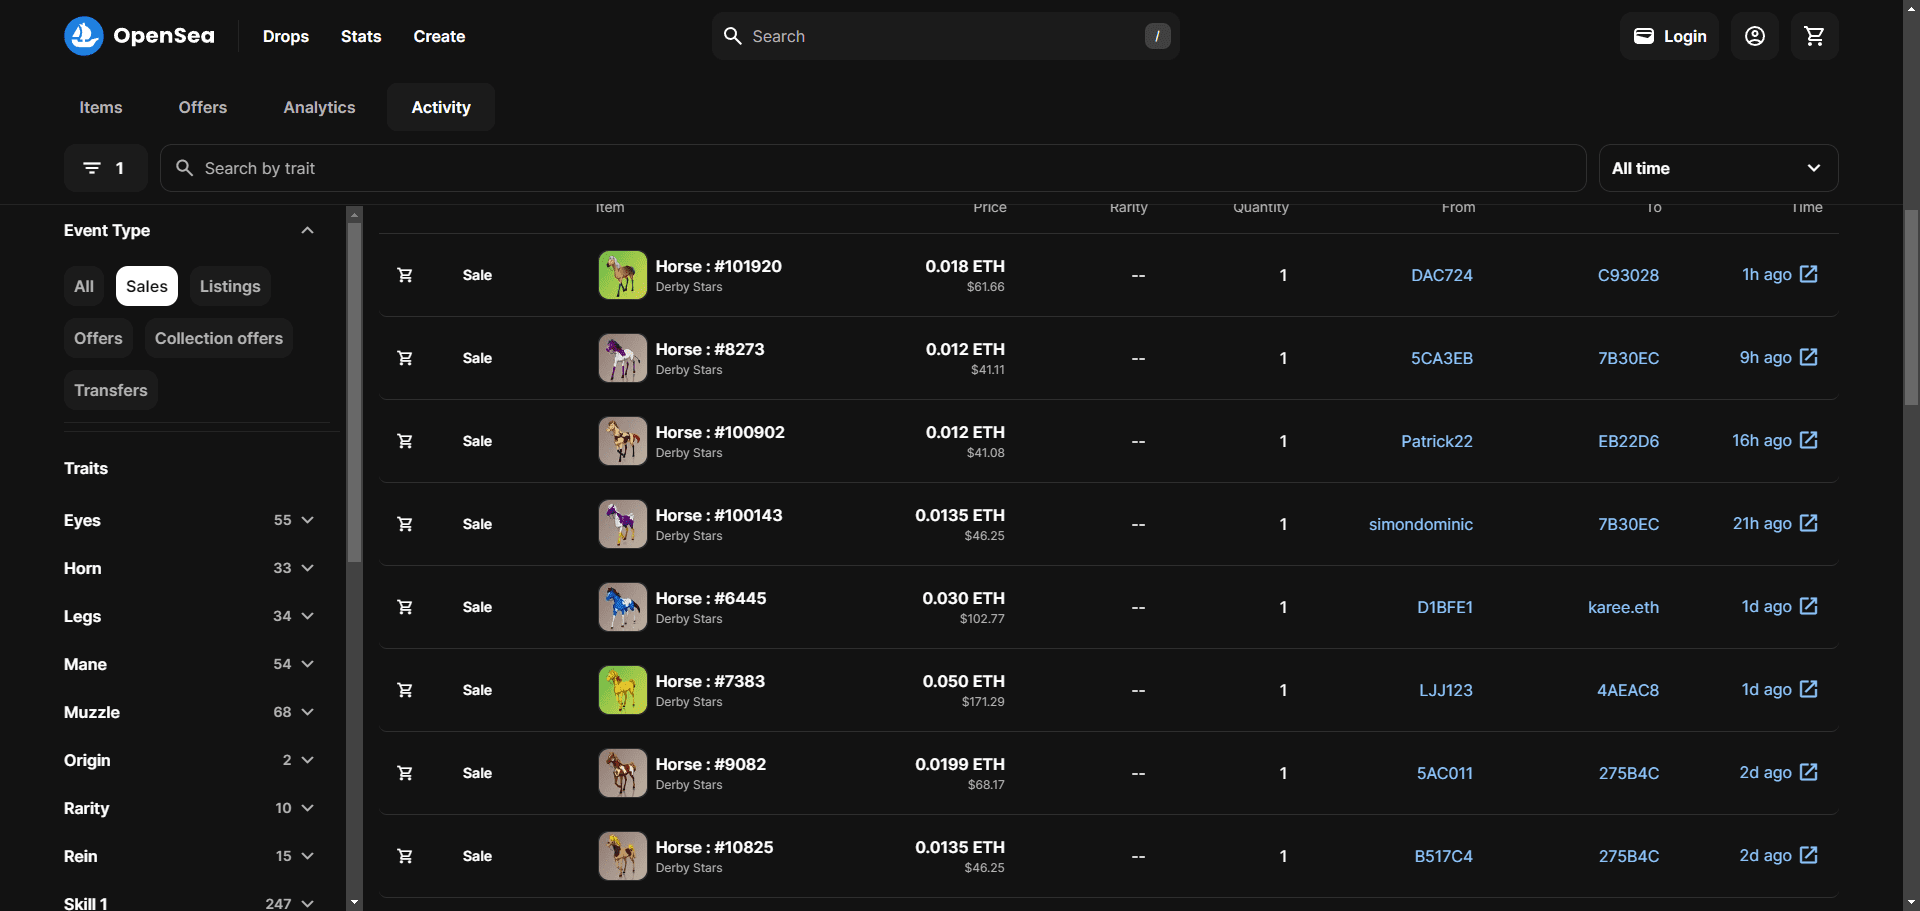Toggle the Listings event type filter
This screenshot has width=1920, height=911.
230,286
